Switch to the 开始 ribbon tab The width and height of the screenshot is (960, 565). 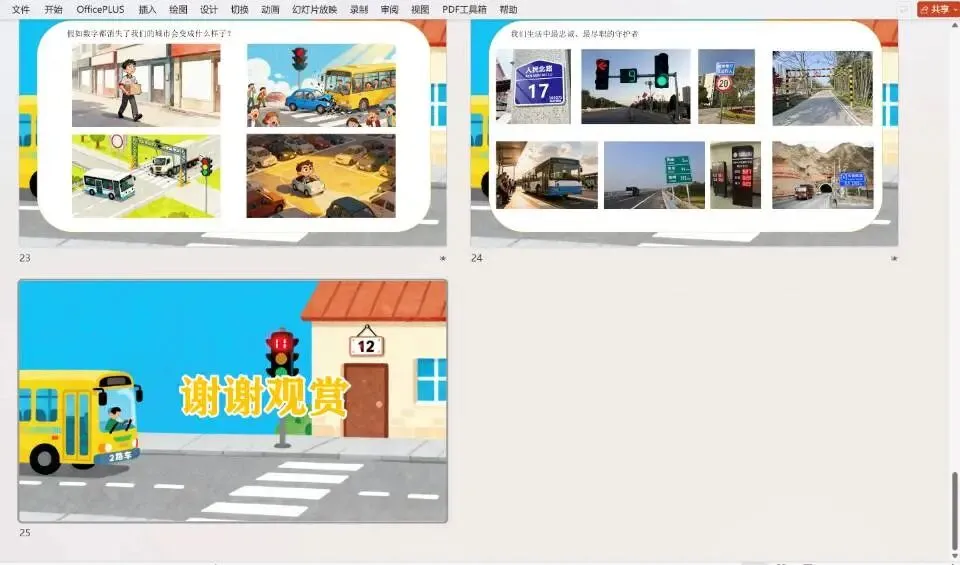pyautogui.click(x=53, y=9)
